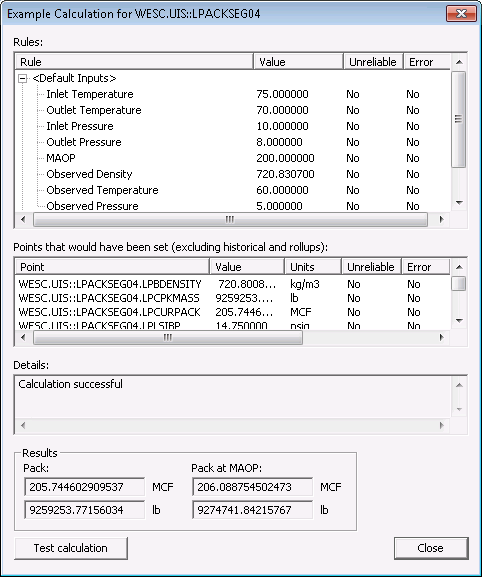This screenshot has width=482, height=577.
Task: Select the Observed Pressure rule
Action: 92,206
